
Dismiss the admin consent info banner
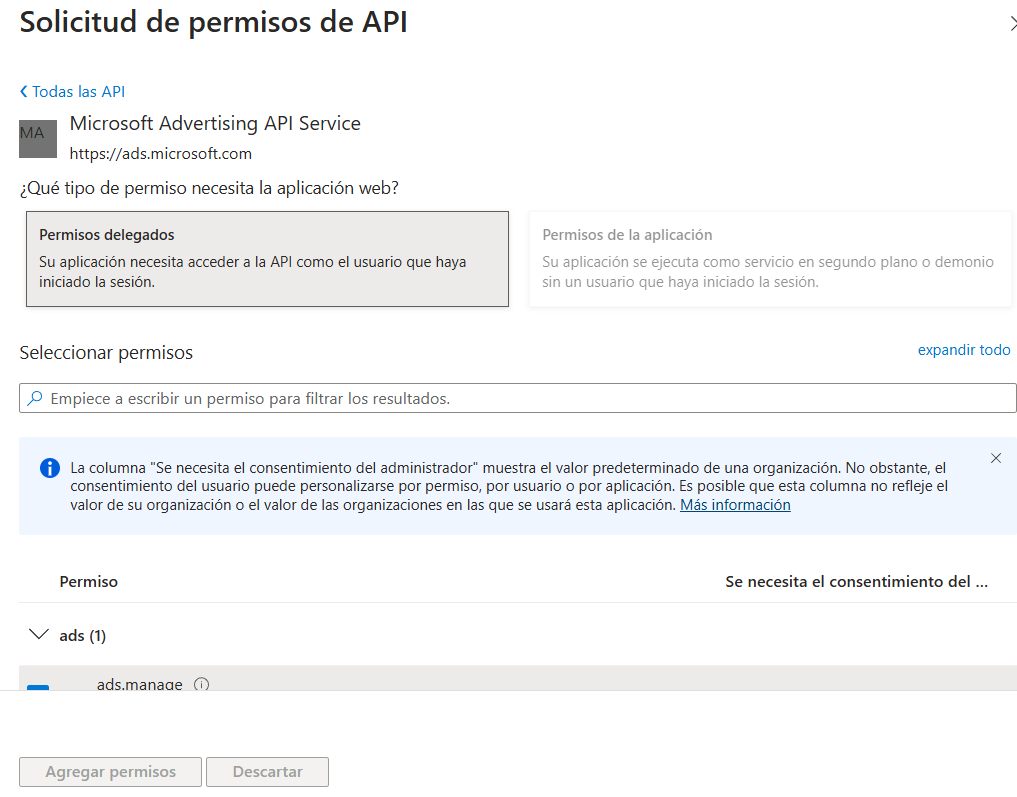(996, 458)
